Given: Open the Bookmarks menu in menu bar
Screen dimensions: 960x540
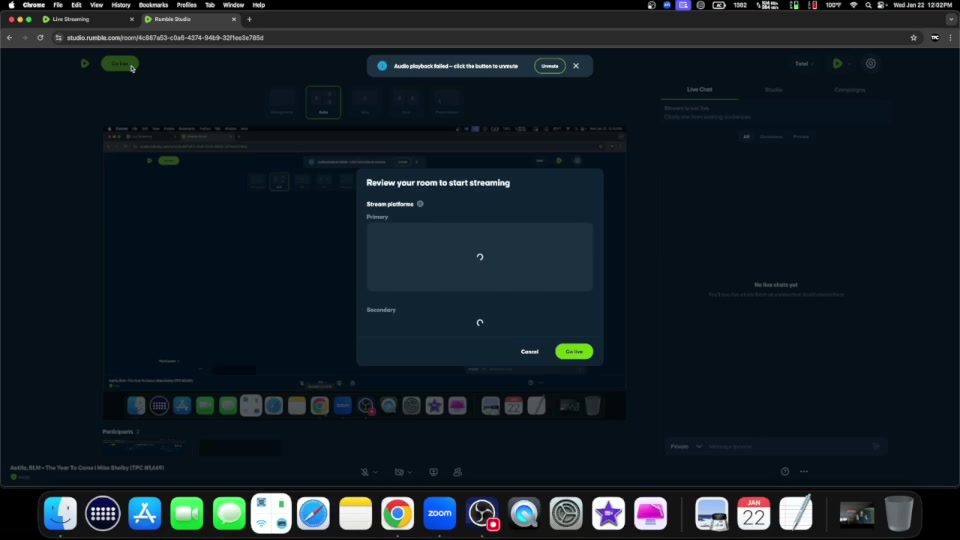Looking at the screenshot, I should (153, 5).
